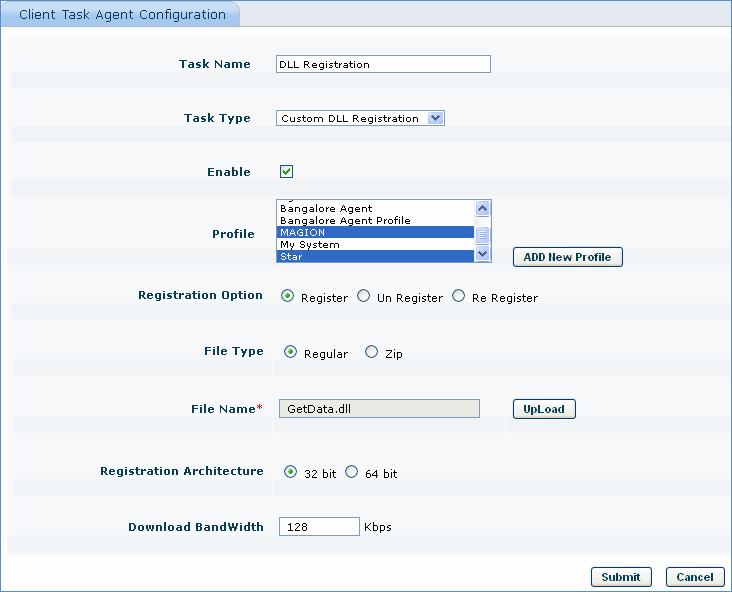Select the Un Register radio option
732x592 pixels.
364,297
